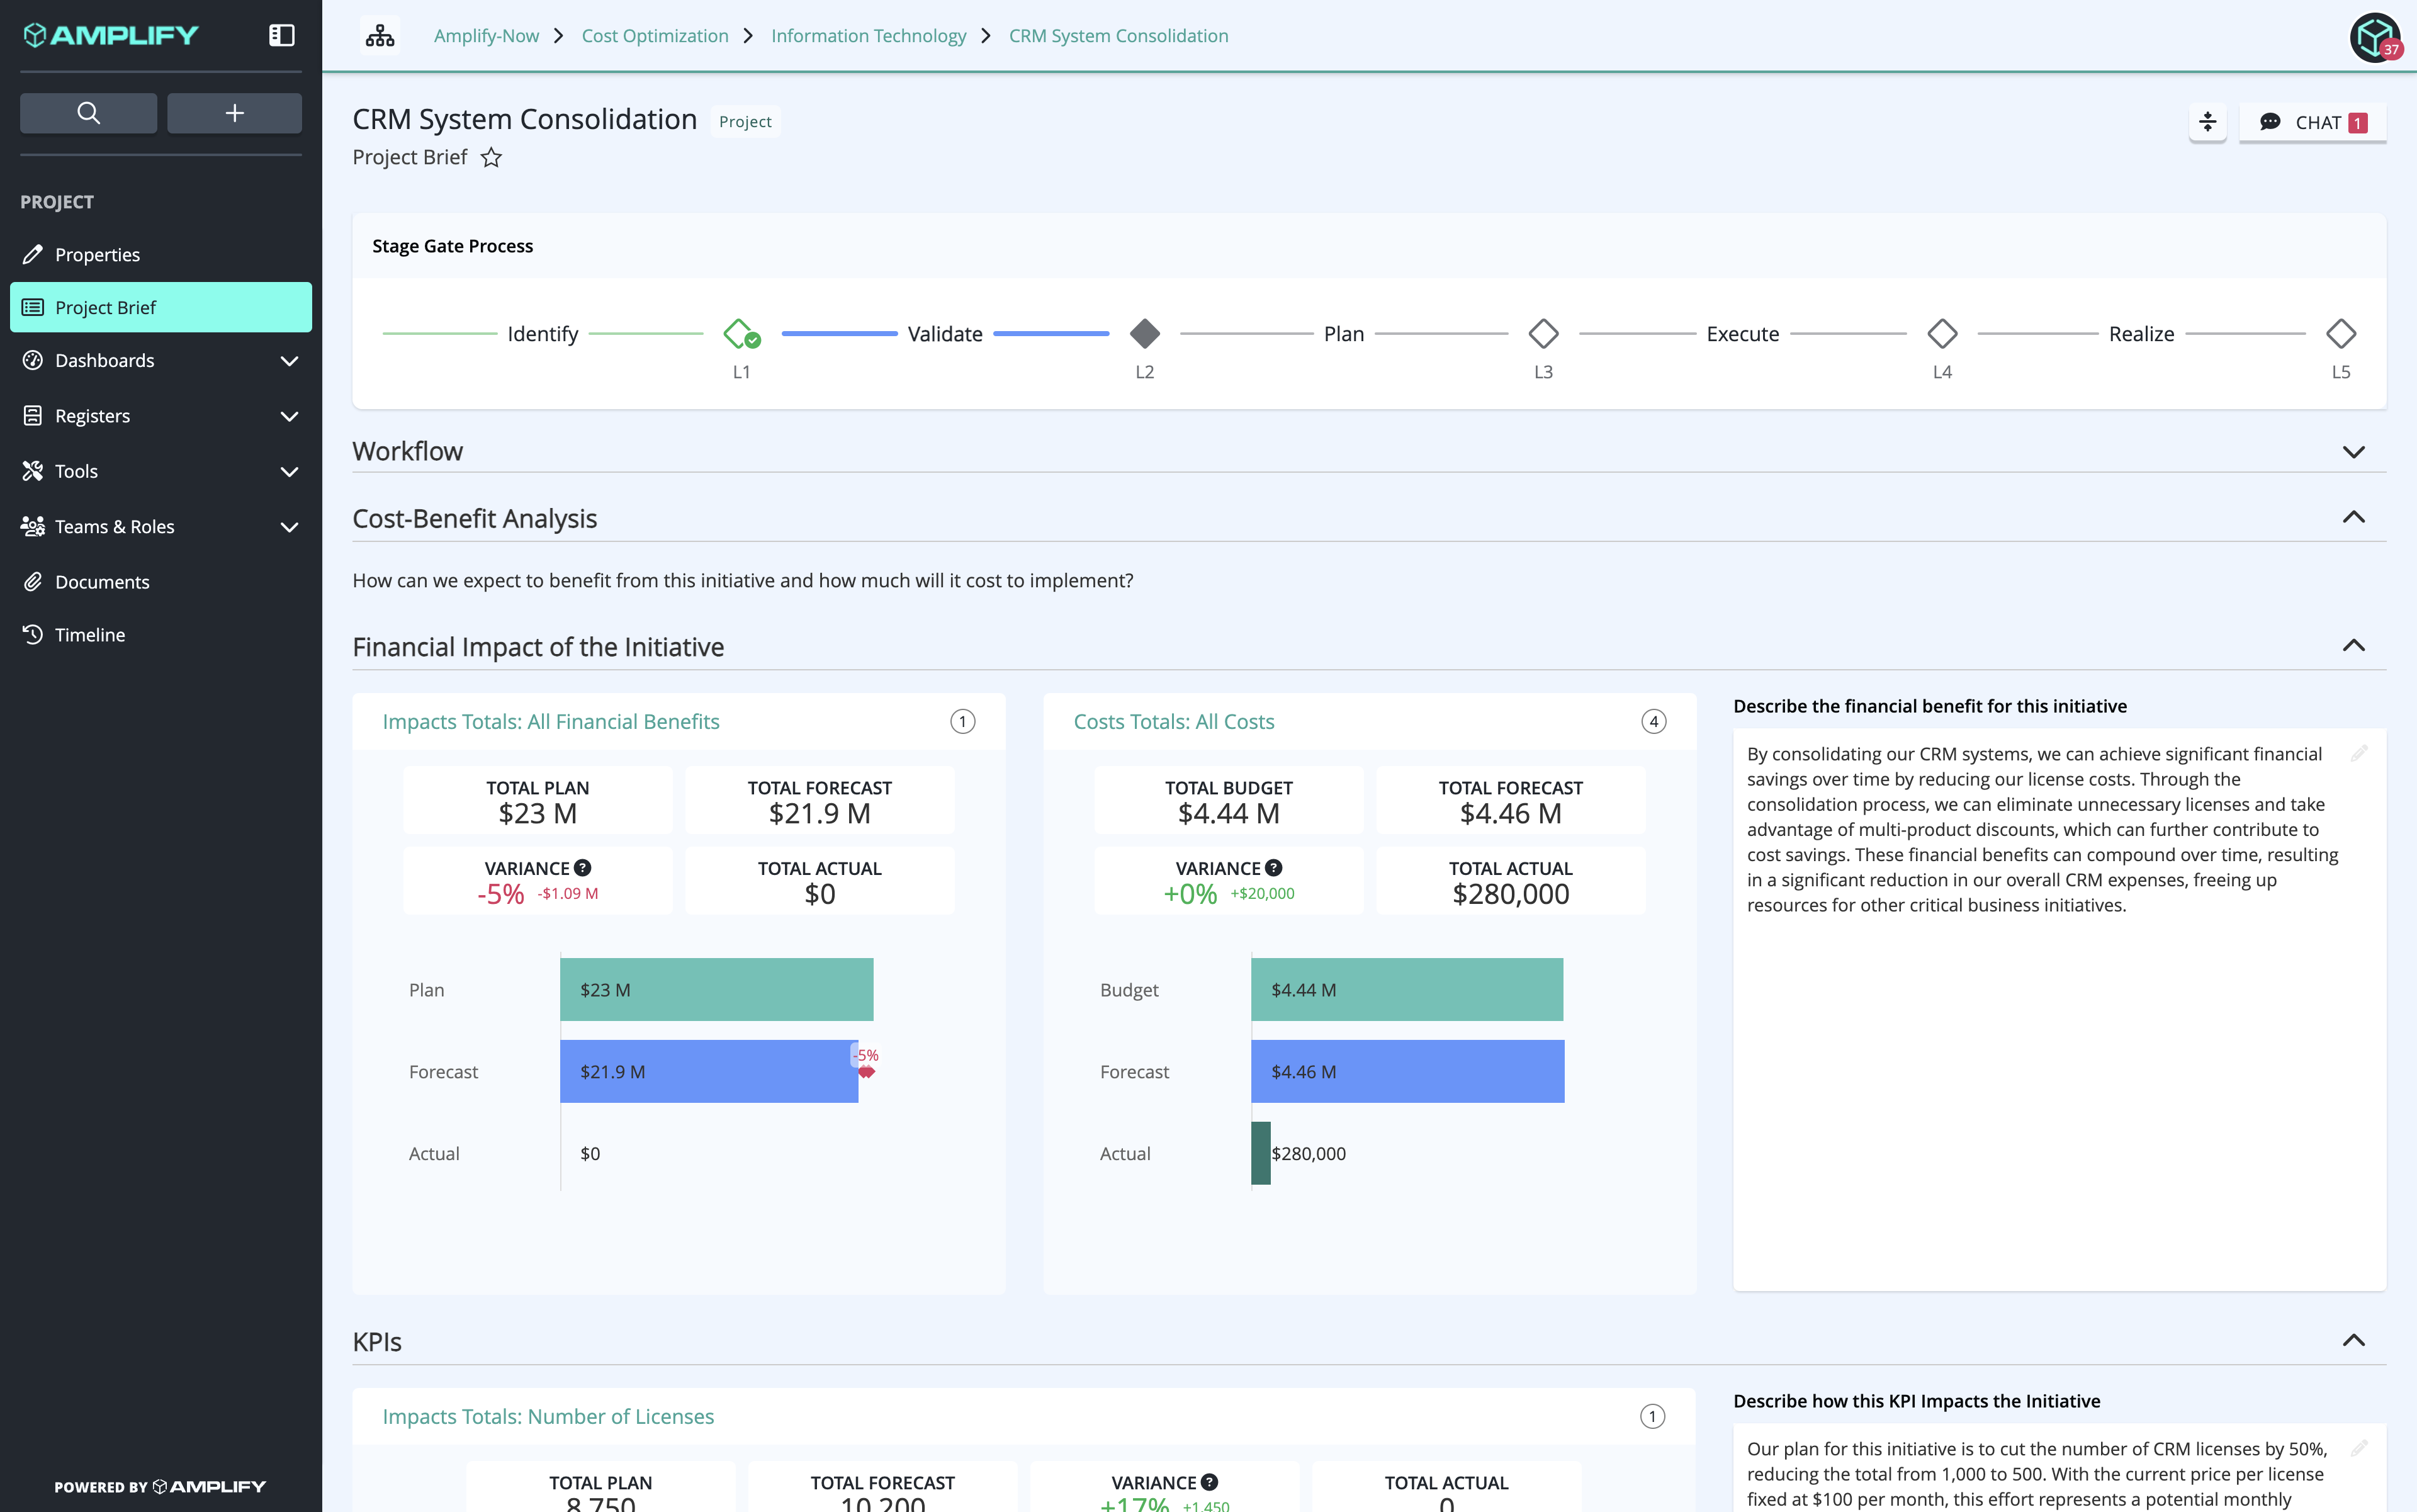Click the Project type tag
Image resolution: width=2417 pixels, height=1512 pixels.
pos(745,121)
